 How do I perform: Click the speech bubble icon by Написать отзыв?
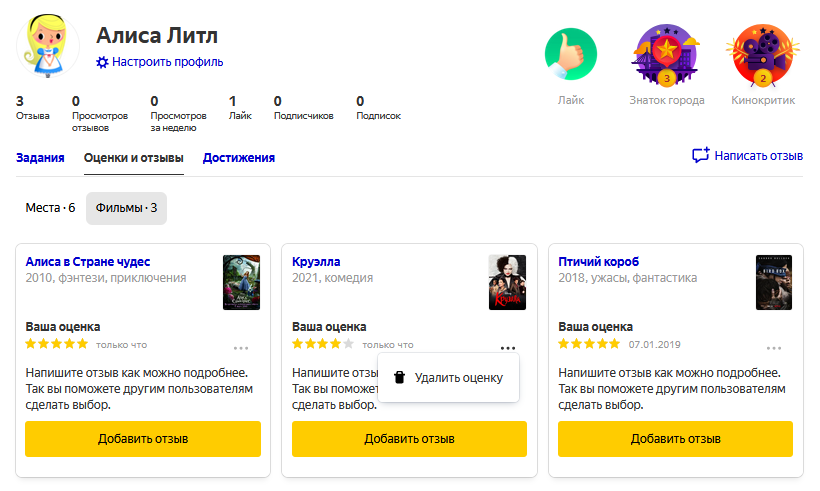coord(701,155)
